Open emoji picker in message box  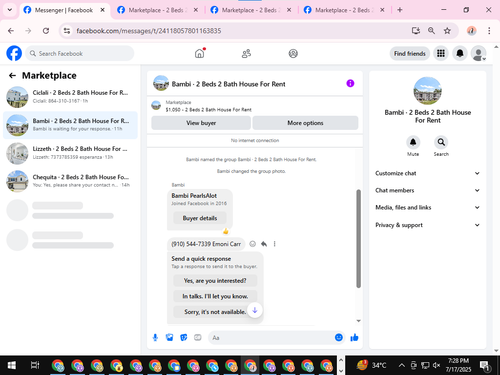click(339, 338)
